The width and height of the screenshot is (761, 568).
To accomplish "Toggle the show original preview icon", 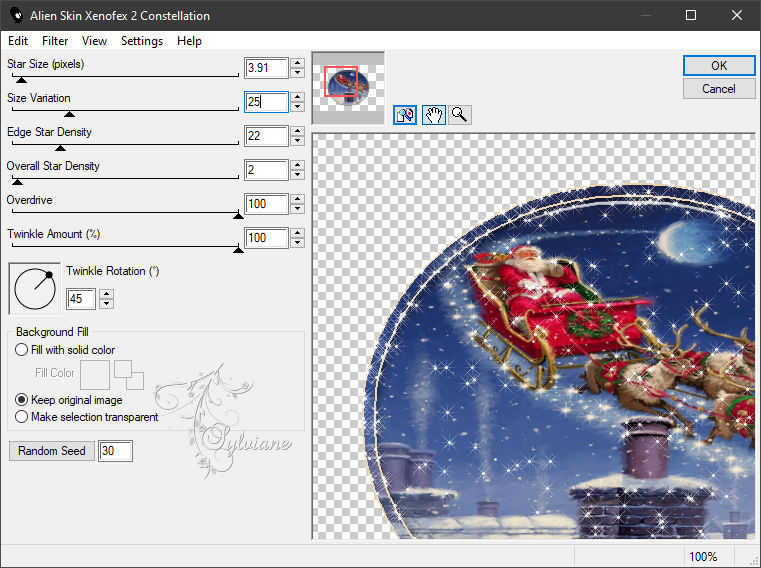I will point(405,115).
